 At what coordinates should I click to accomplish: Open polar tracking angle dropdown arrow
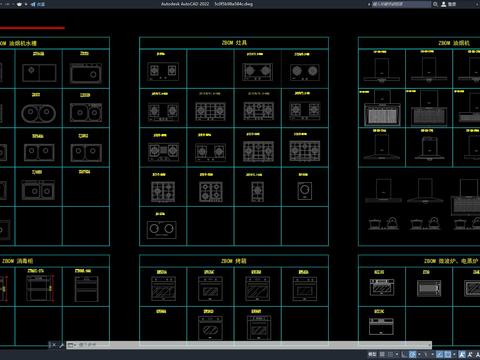point(419,354)
